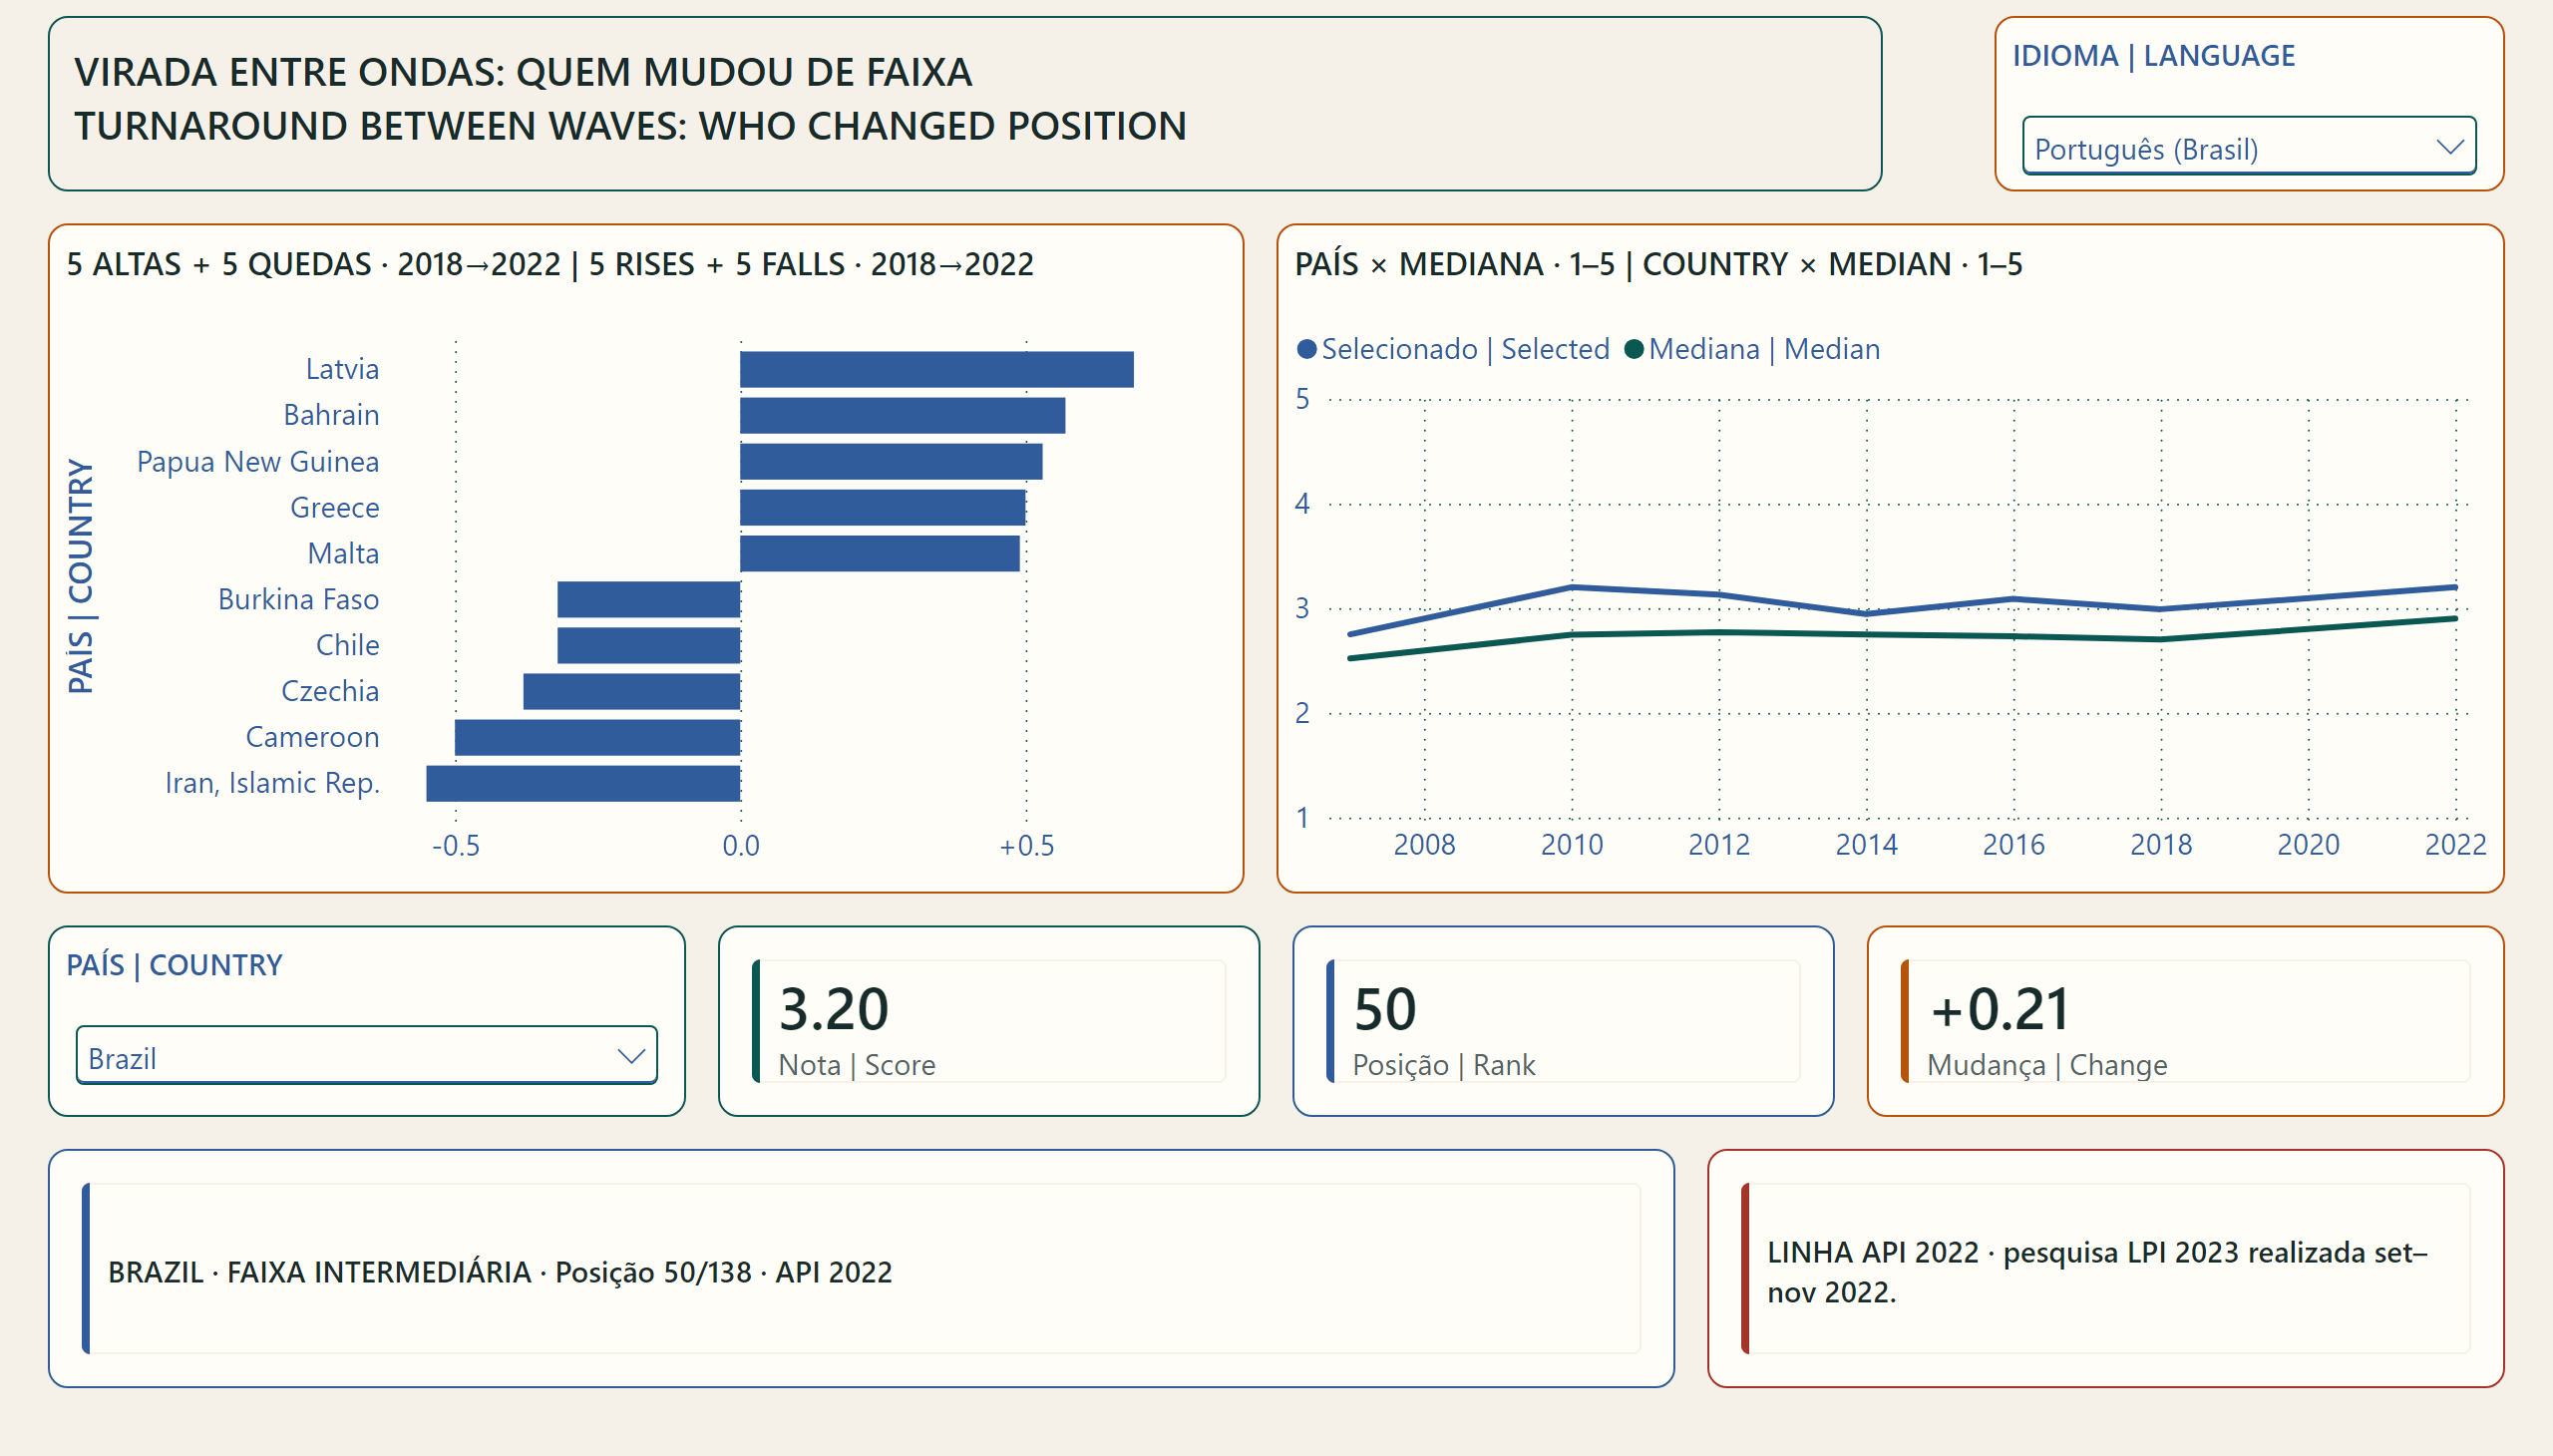This screenshot has height=1456, width=2553.
Task: Select the Latvia bar
Action: coord(936,369)
